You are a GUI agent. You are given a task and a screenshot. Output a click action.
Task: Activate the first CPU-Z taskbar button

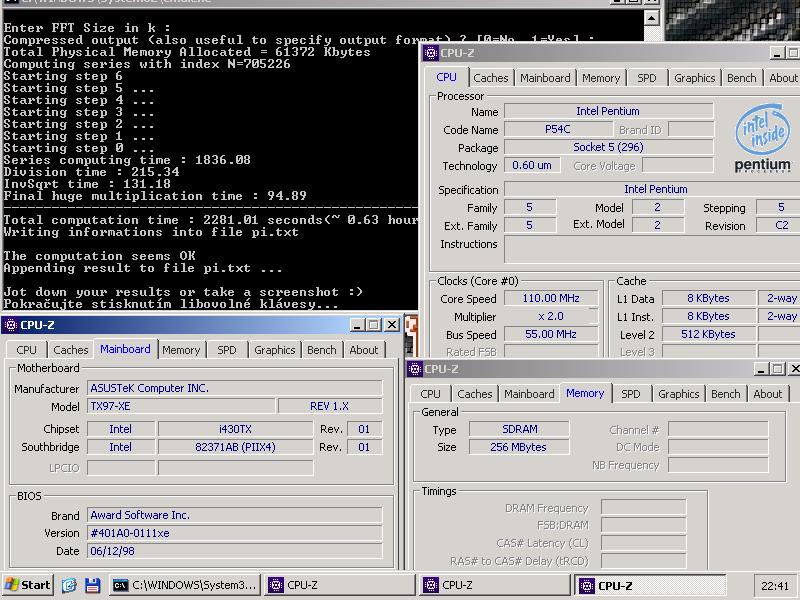[339, 585]
